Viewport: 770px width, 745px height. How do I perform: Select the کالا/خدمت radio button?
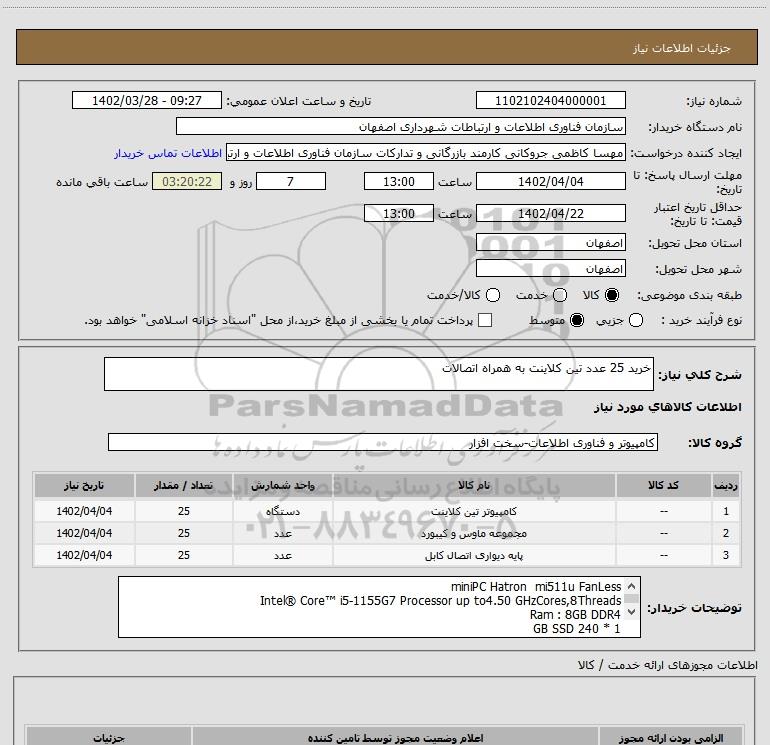point(493,295)
